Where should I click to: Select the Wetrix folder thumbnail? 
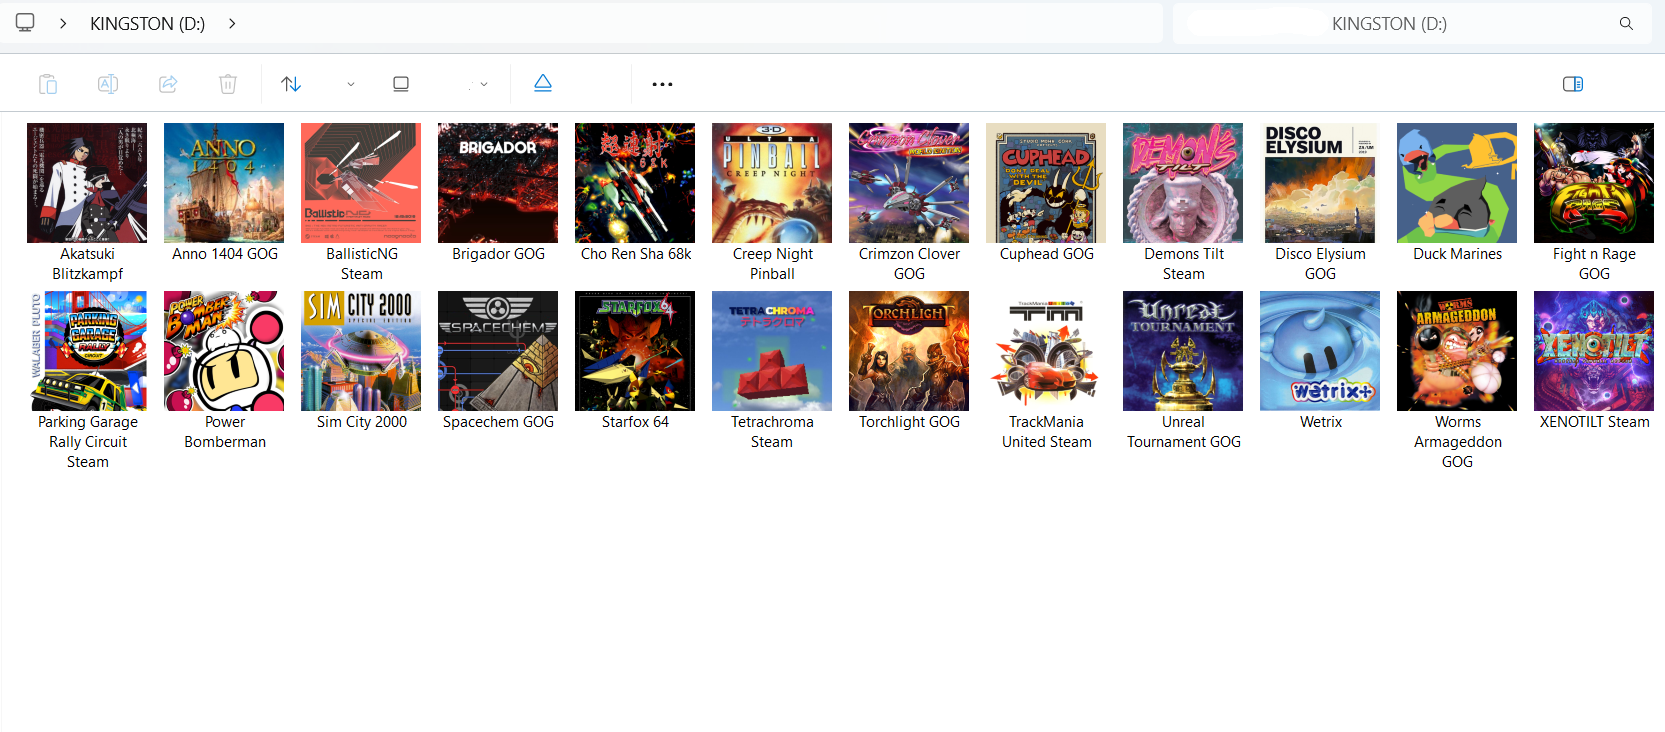coord(1320,351)
